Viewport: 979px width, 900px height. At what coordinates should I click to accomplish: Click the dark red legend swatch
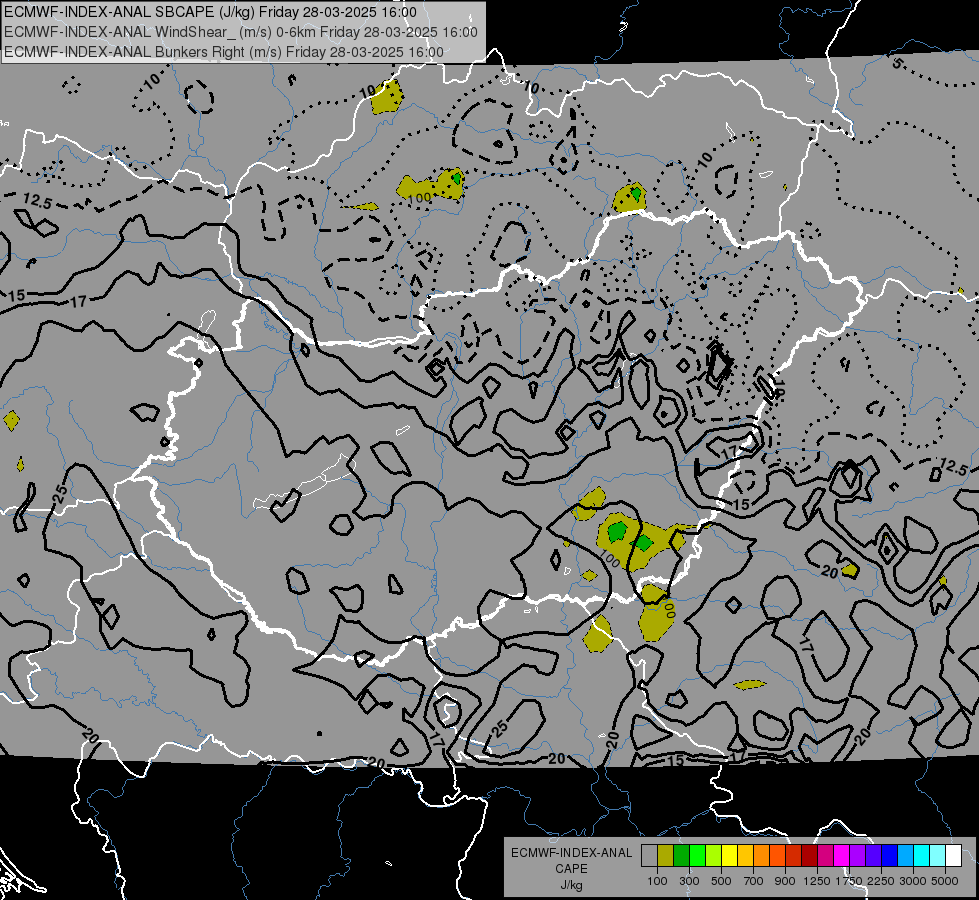point(810,856)
